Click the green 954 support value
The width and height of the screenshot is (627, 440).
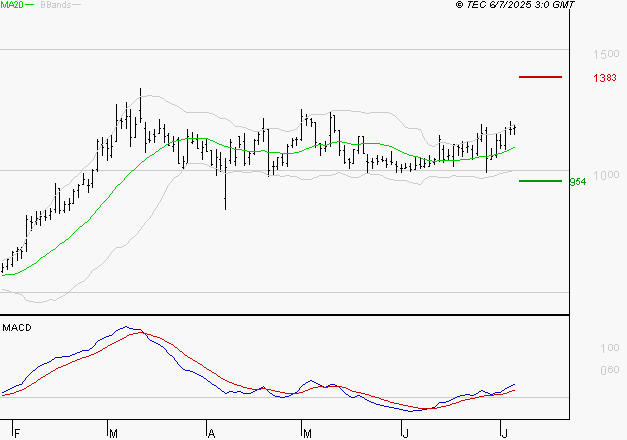pos(578,182)
